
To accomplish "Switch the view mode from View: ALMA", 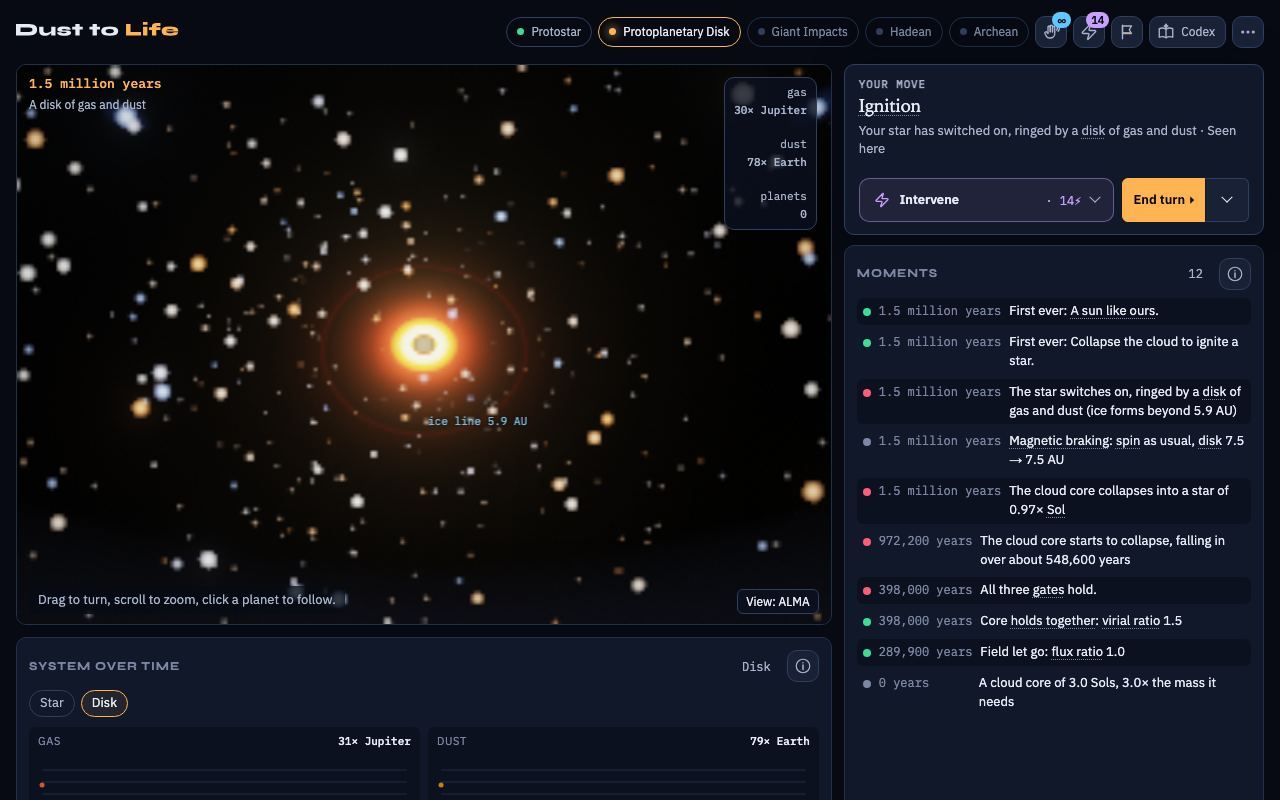I will click(x=777, y=601).
